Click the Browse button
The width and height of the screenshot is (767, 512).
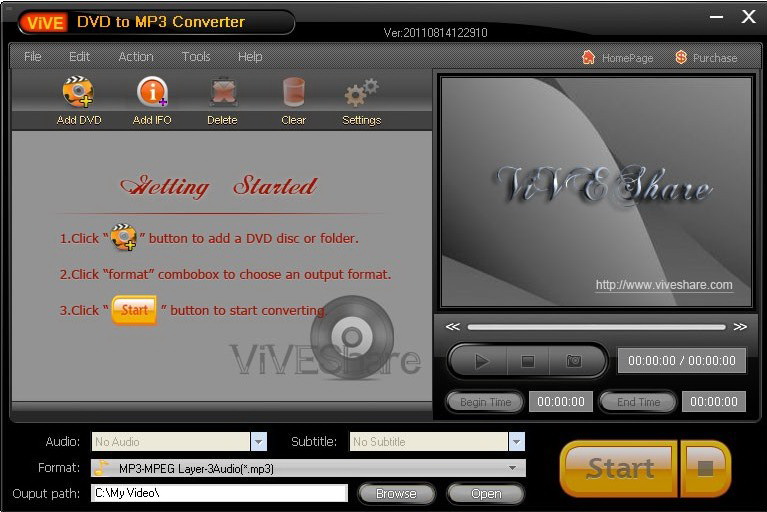point(396,494)
